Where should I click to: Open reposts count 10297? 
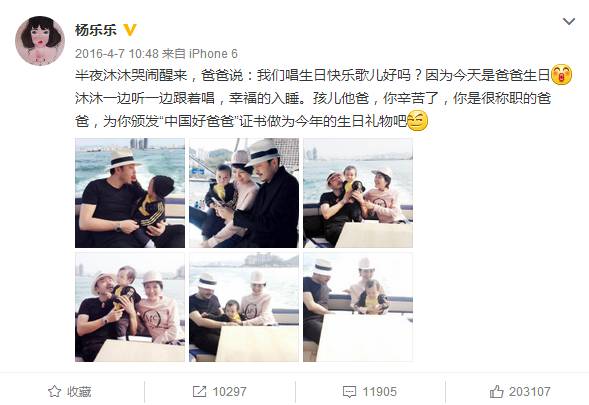click(x=220, y=391)
